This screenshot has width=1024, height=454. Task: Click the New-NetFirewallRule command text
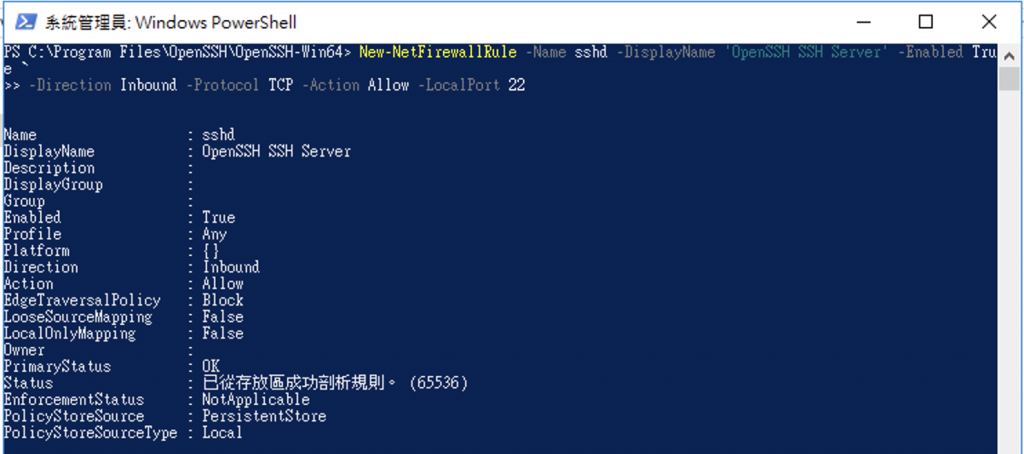point(438,52)
